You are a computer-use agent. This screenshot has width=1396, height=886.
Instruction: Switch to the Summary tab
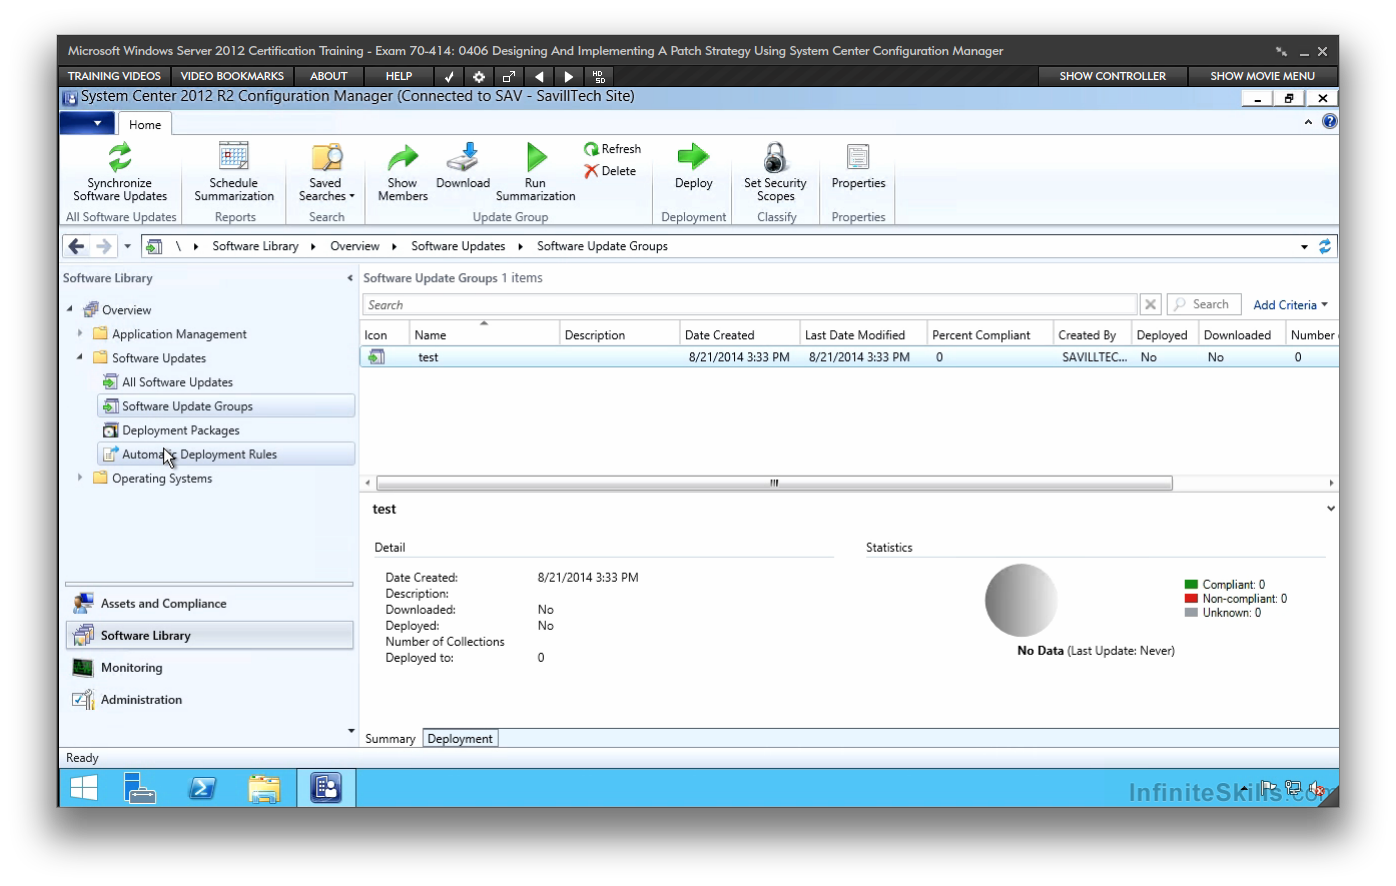point(390,739)
